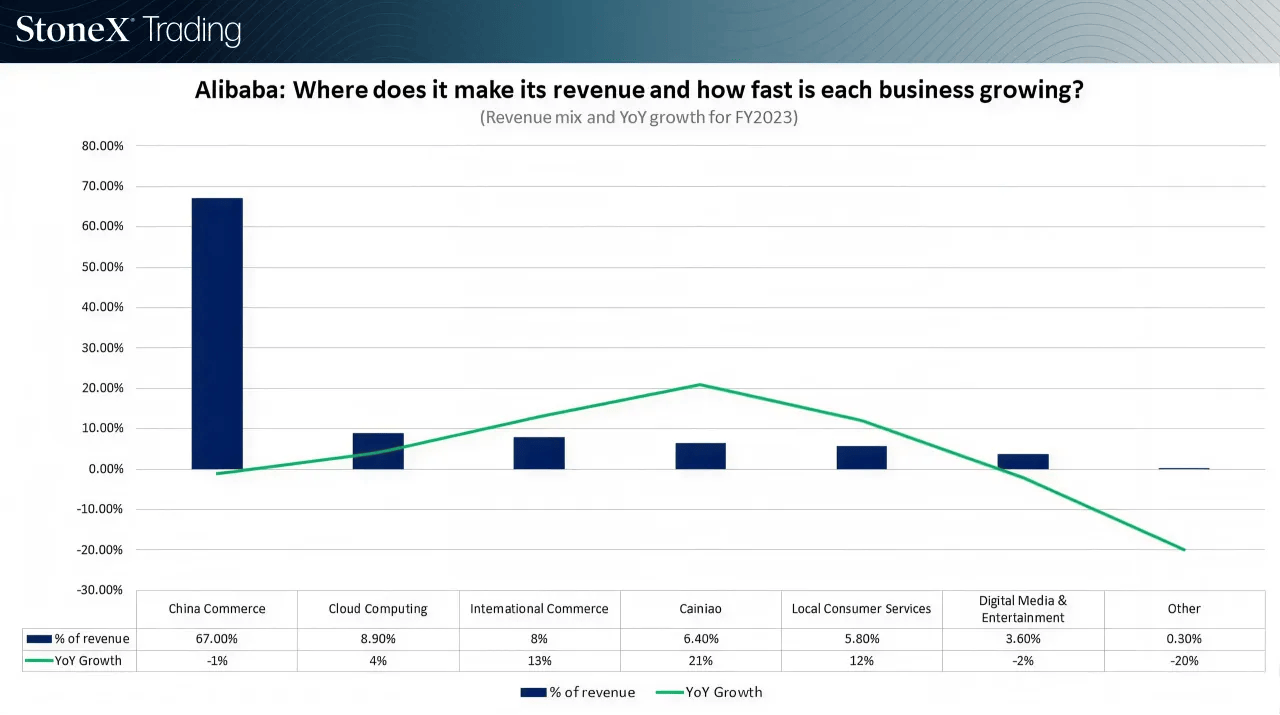
Task: Click the Digital Media & Entertainment revenue bar
Action: pos(1023,461)
